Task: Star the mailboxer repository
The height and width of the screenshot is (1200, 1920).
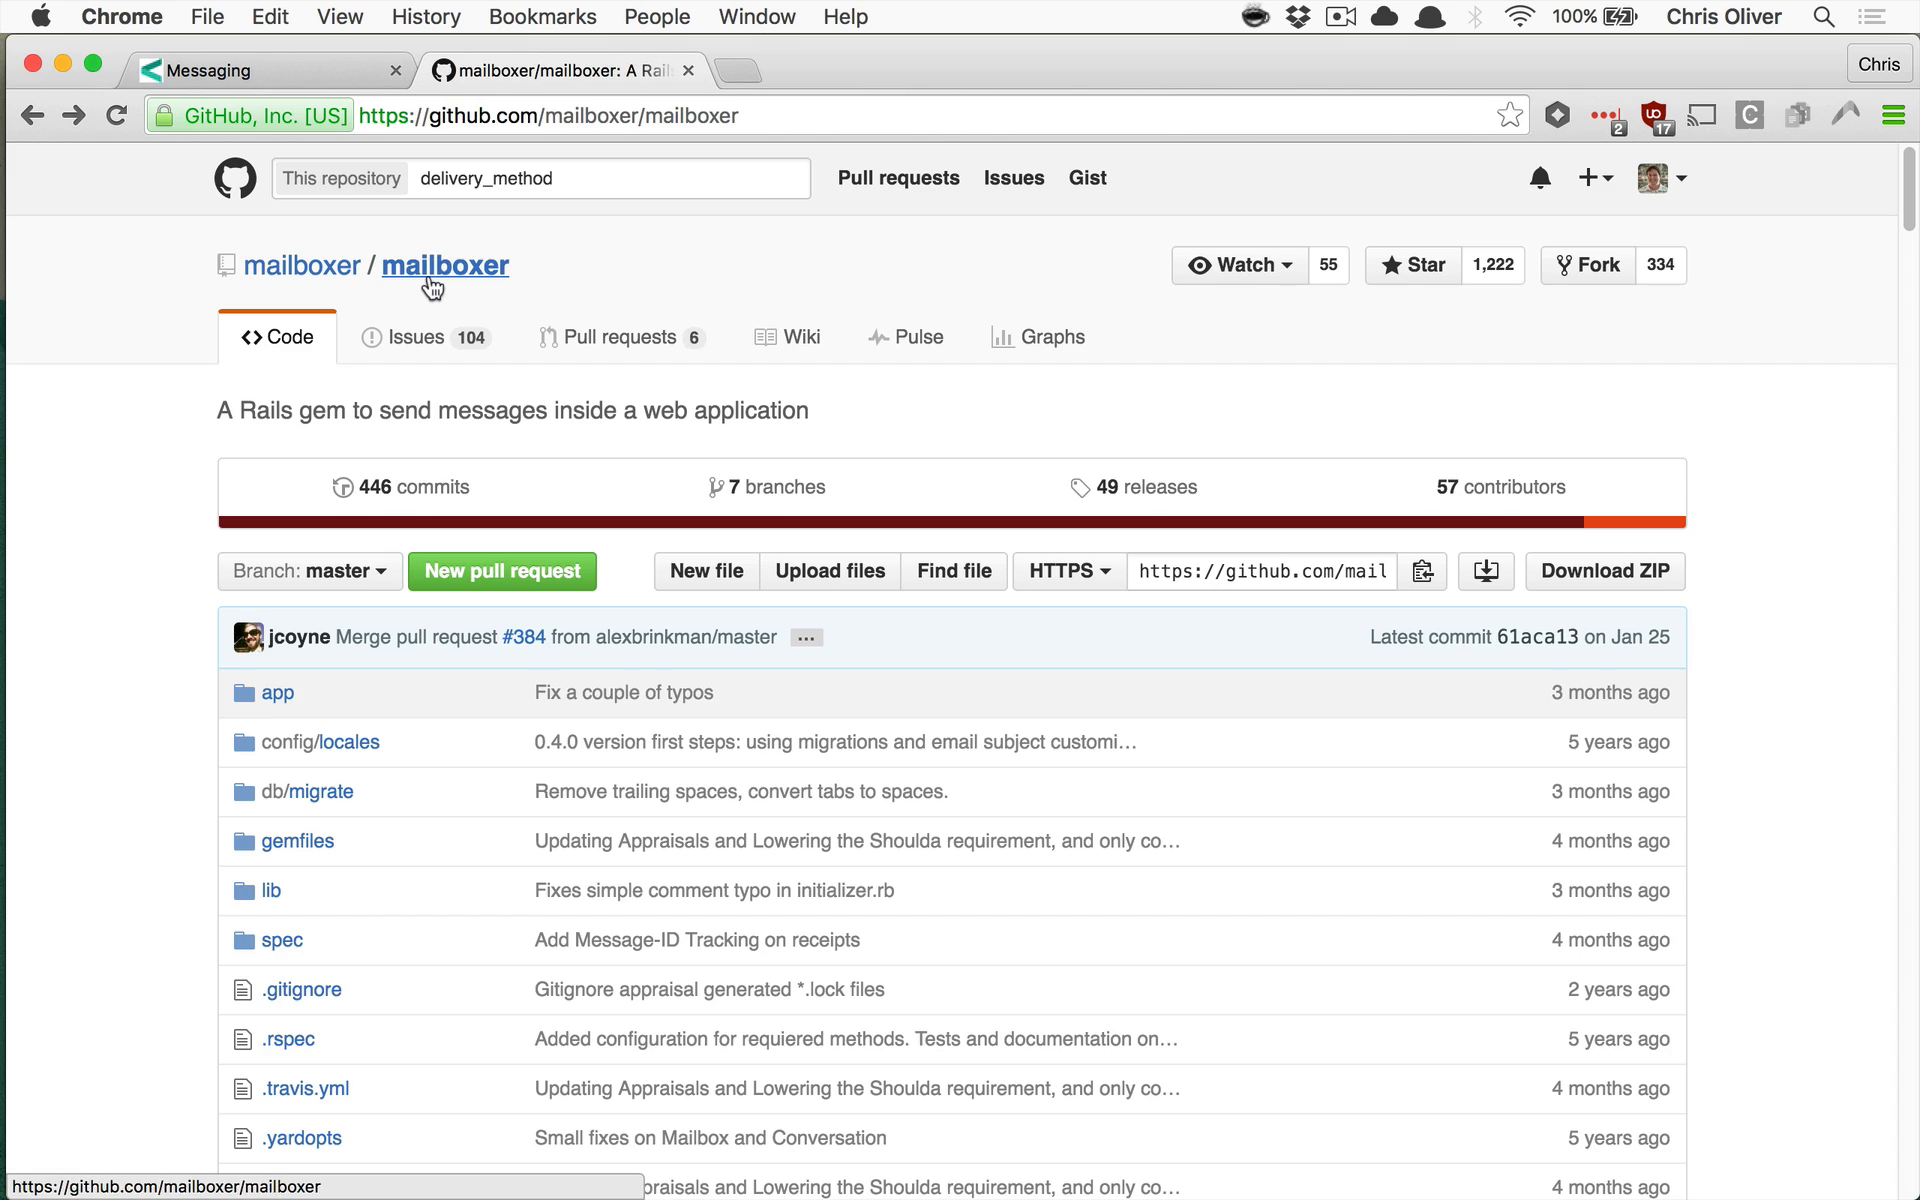Action: pos(1414,265)
